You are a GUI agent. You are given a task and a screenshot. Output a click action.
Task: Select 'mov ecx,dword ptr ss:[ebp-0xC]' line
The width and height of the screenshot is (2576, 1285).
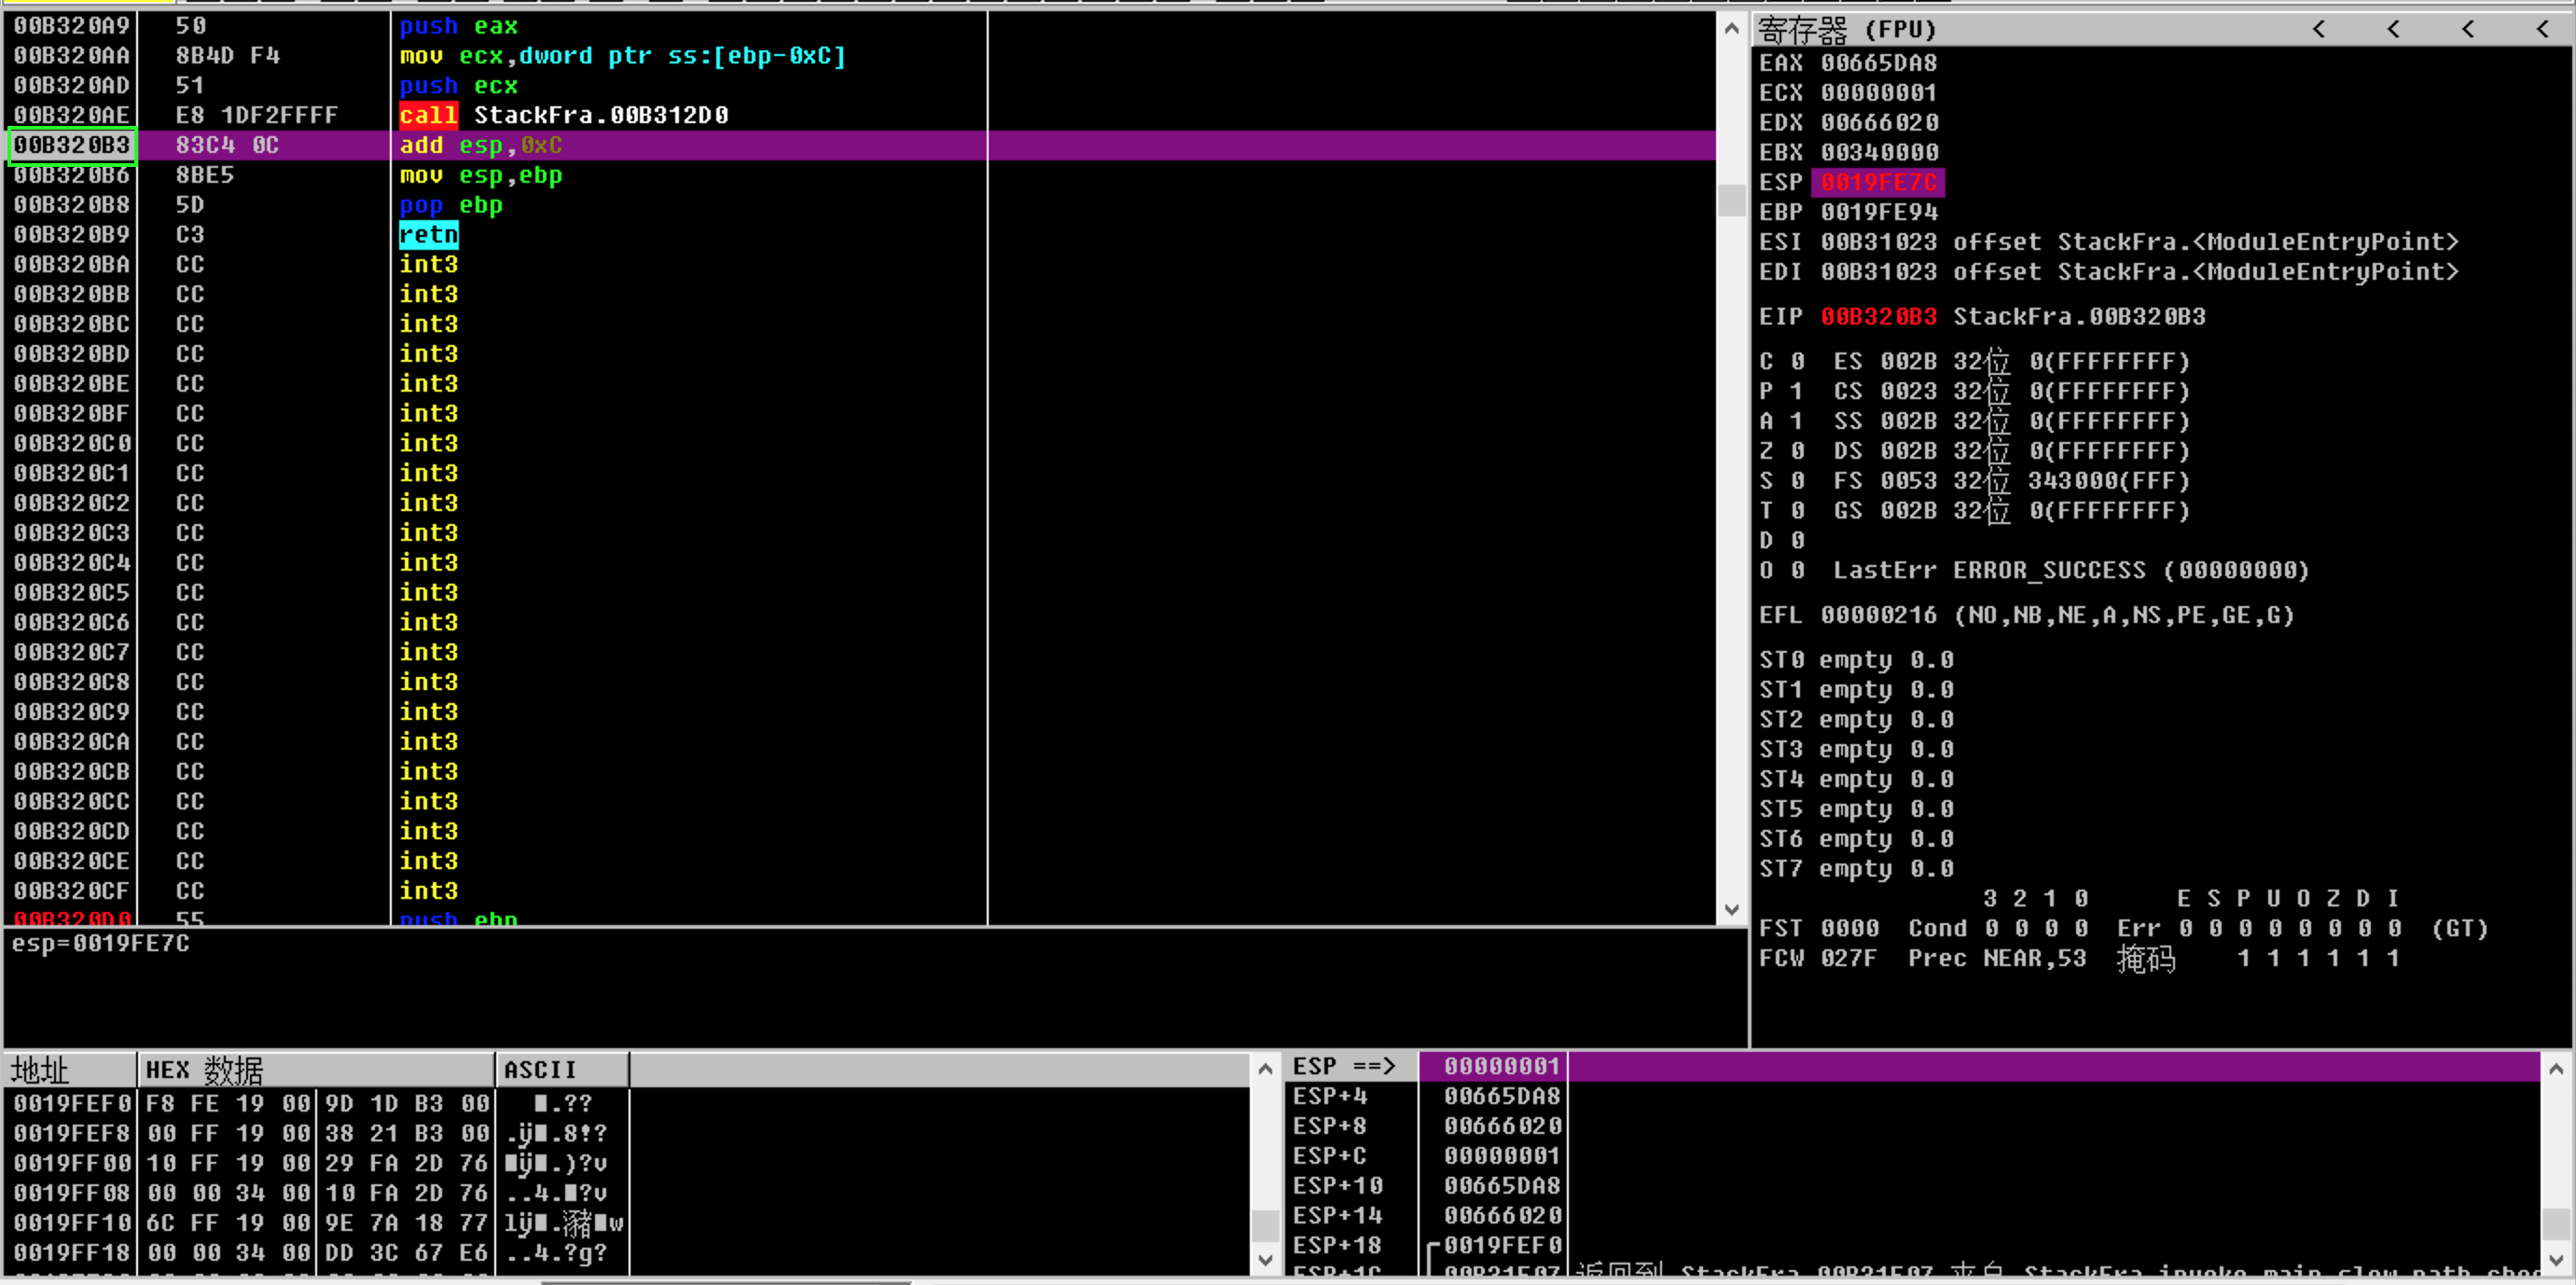623,56
